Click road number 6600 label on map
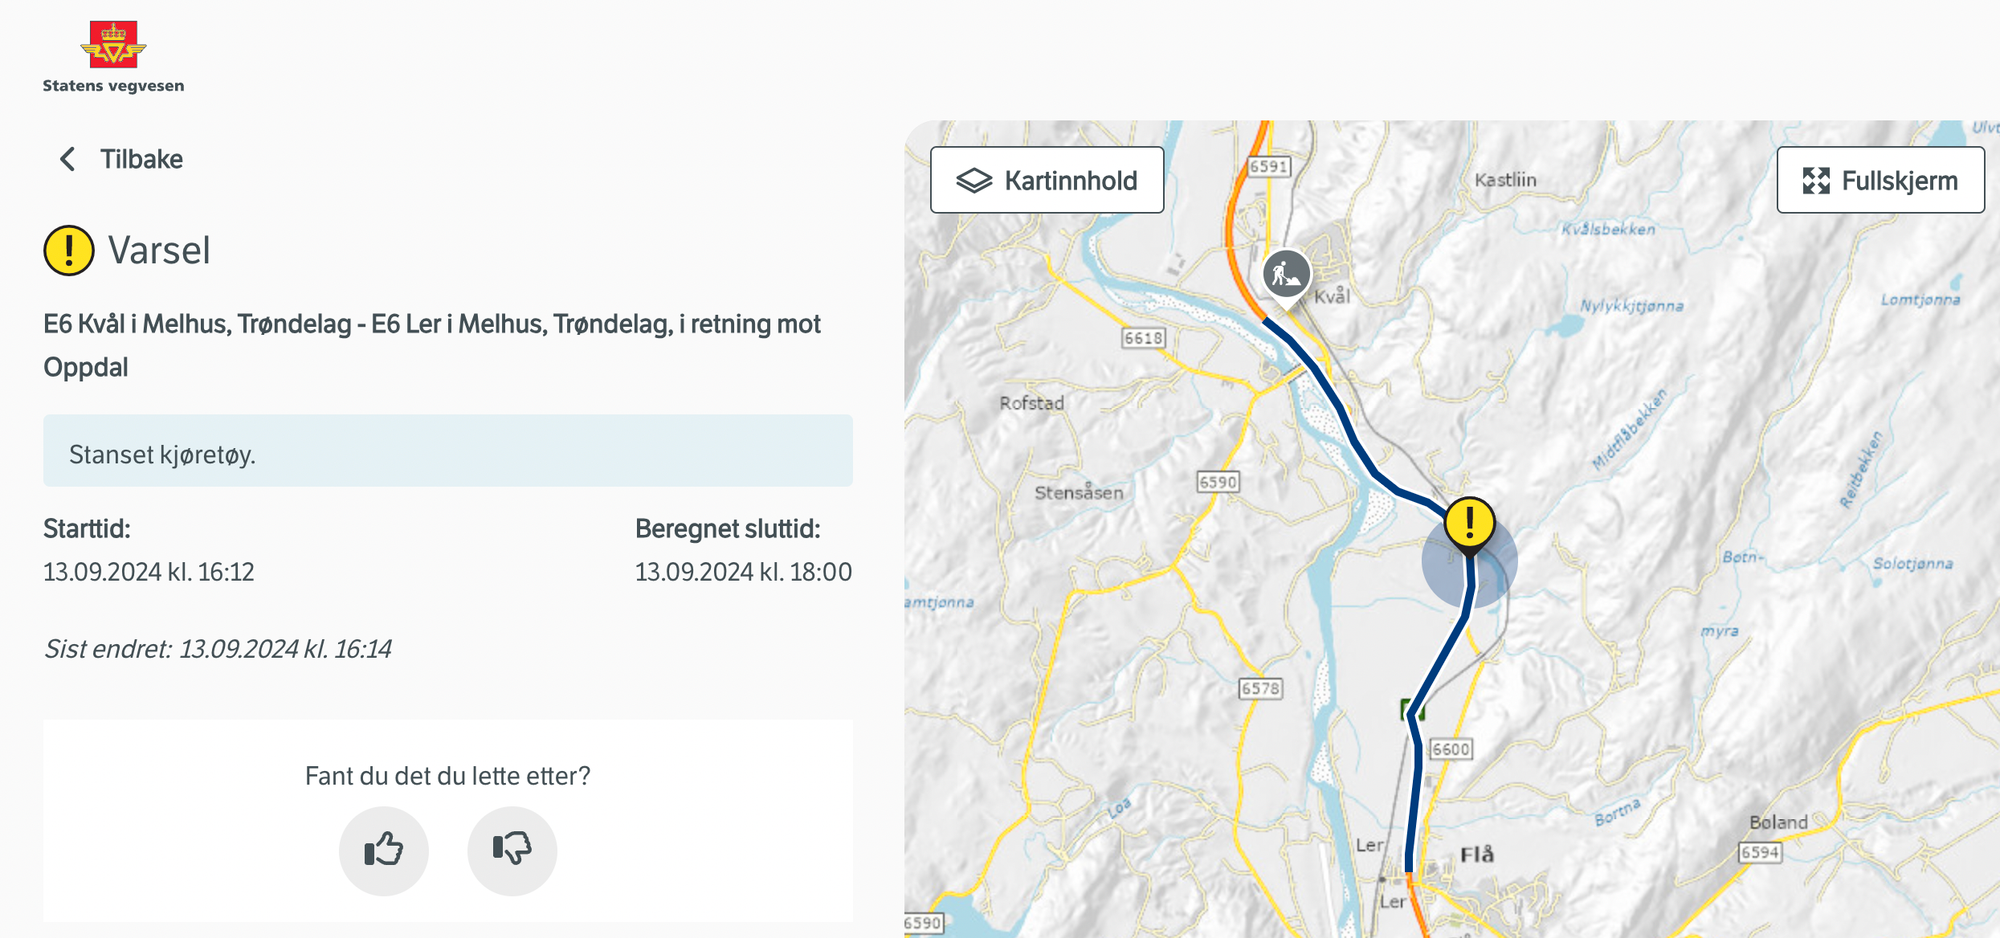2000x938 pixels. [1451, 749]
